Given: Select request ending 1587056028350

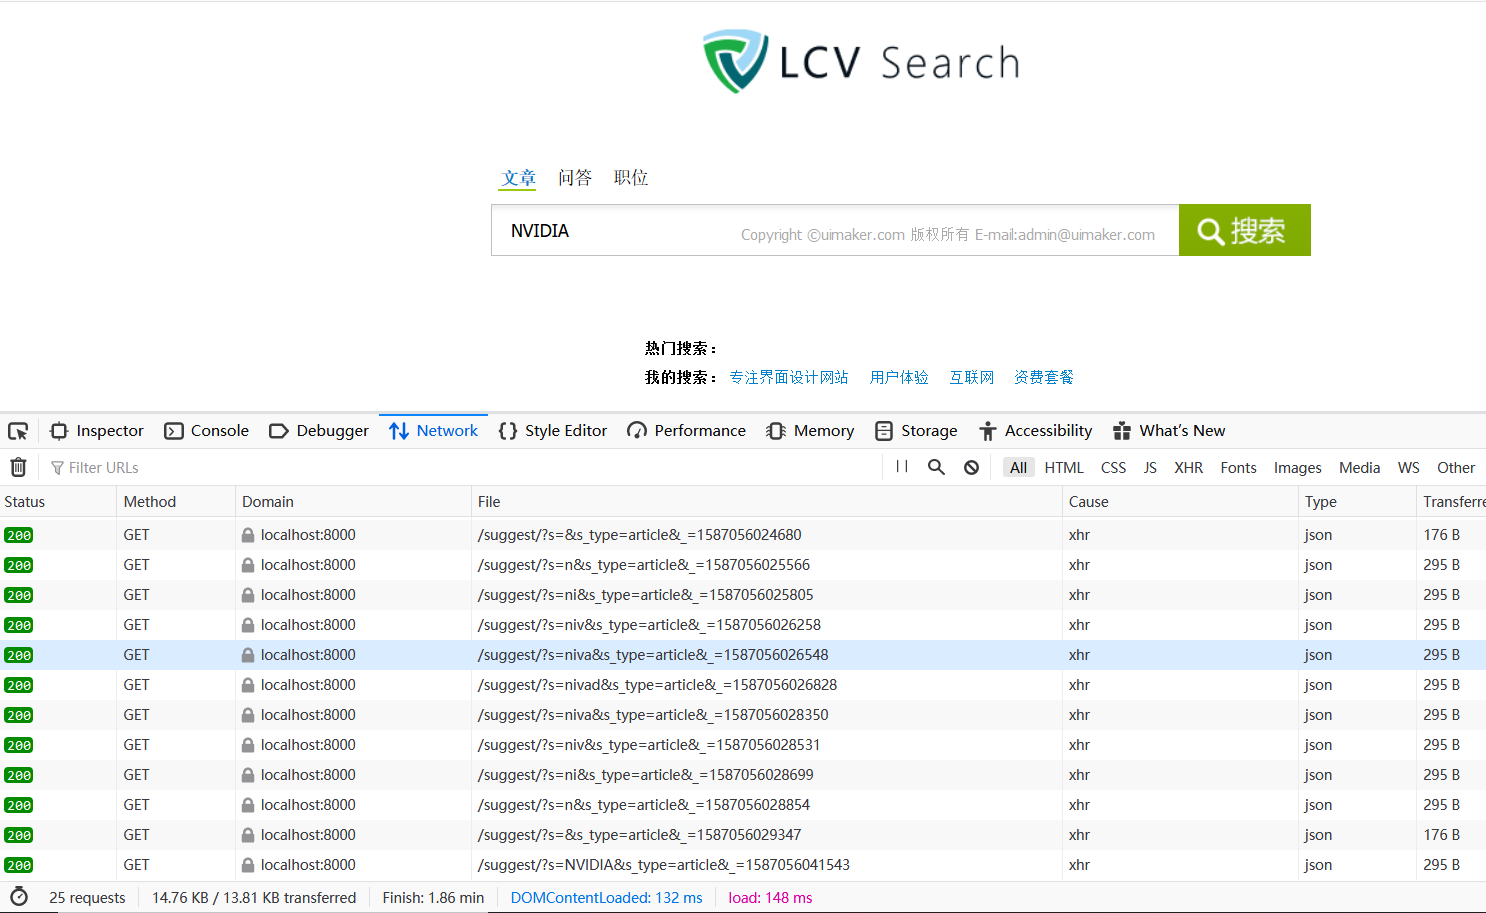Looking at the screenshot, I should [743, 715].
